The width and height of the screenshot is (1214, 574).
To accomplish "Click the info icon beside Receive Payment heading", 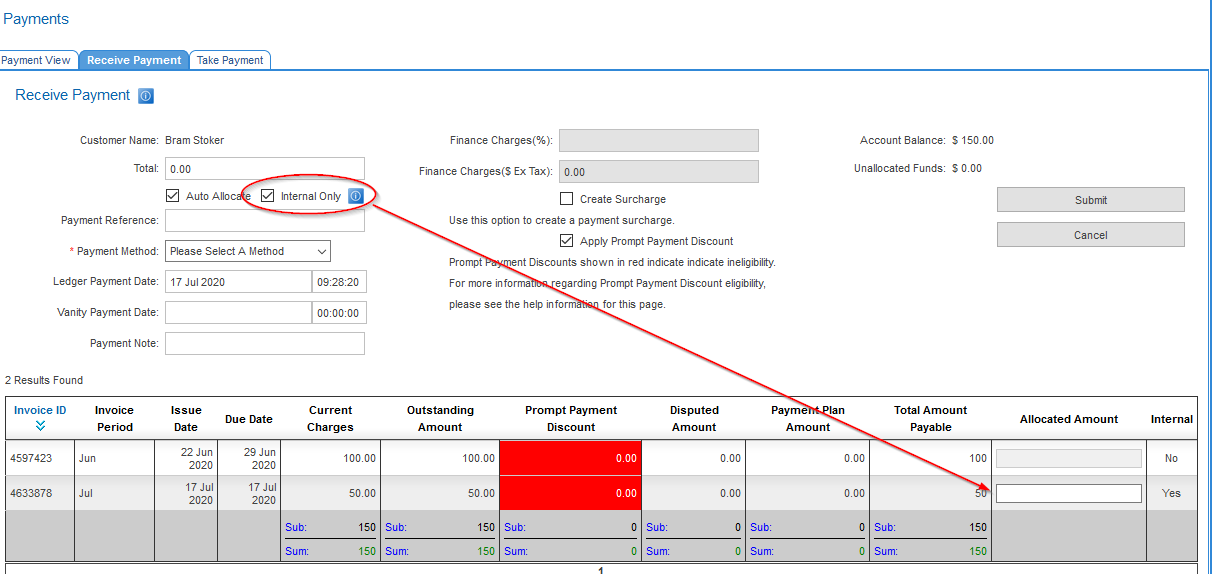I will click(x=146, y=96).
